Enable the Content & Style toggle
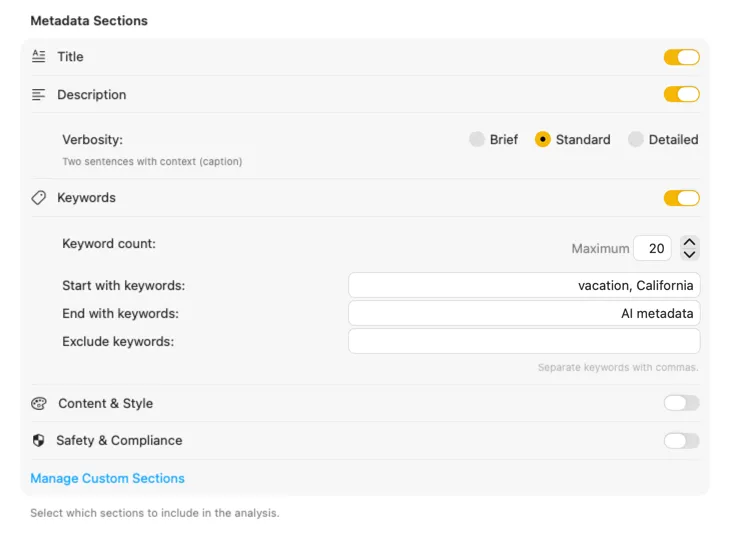 tap(682, 403)
